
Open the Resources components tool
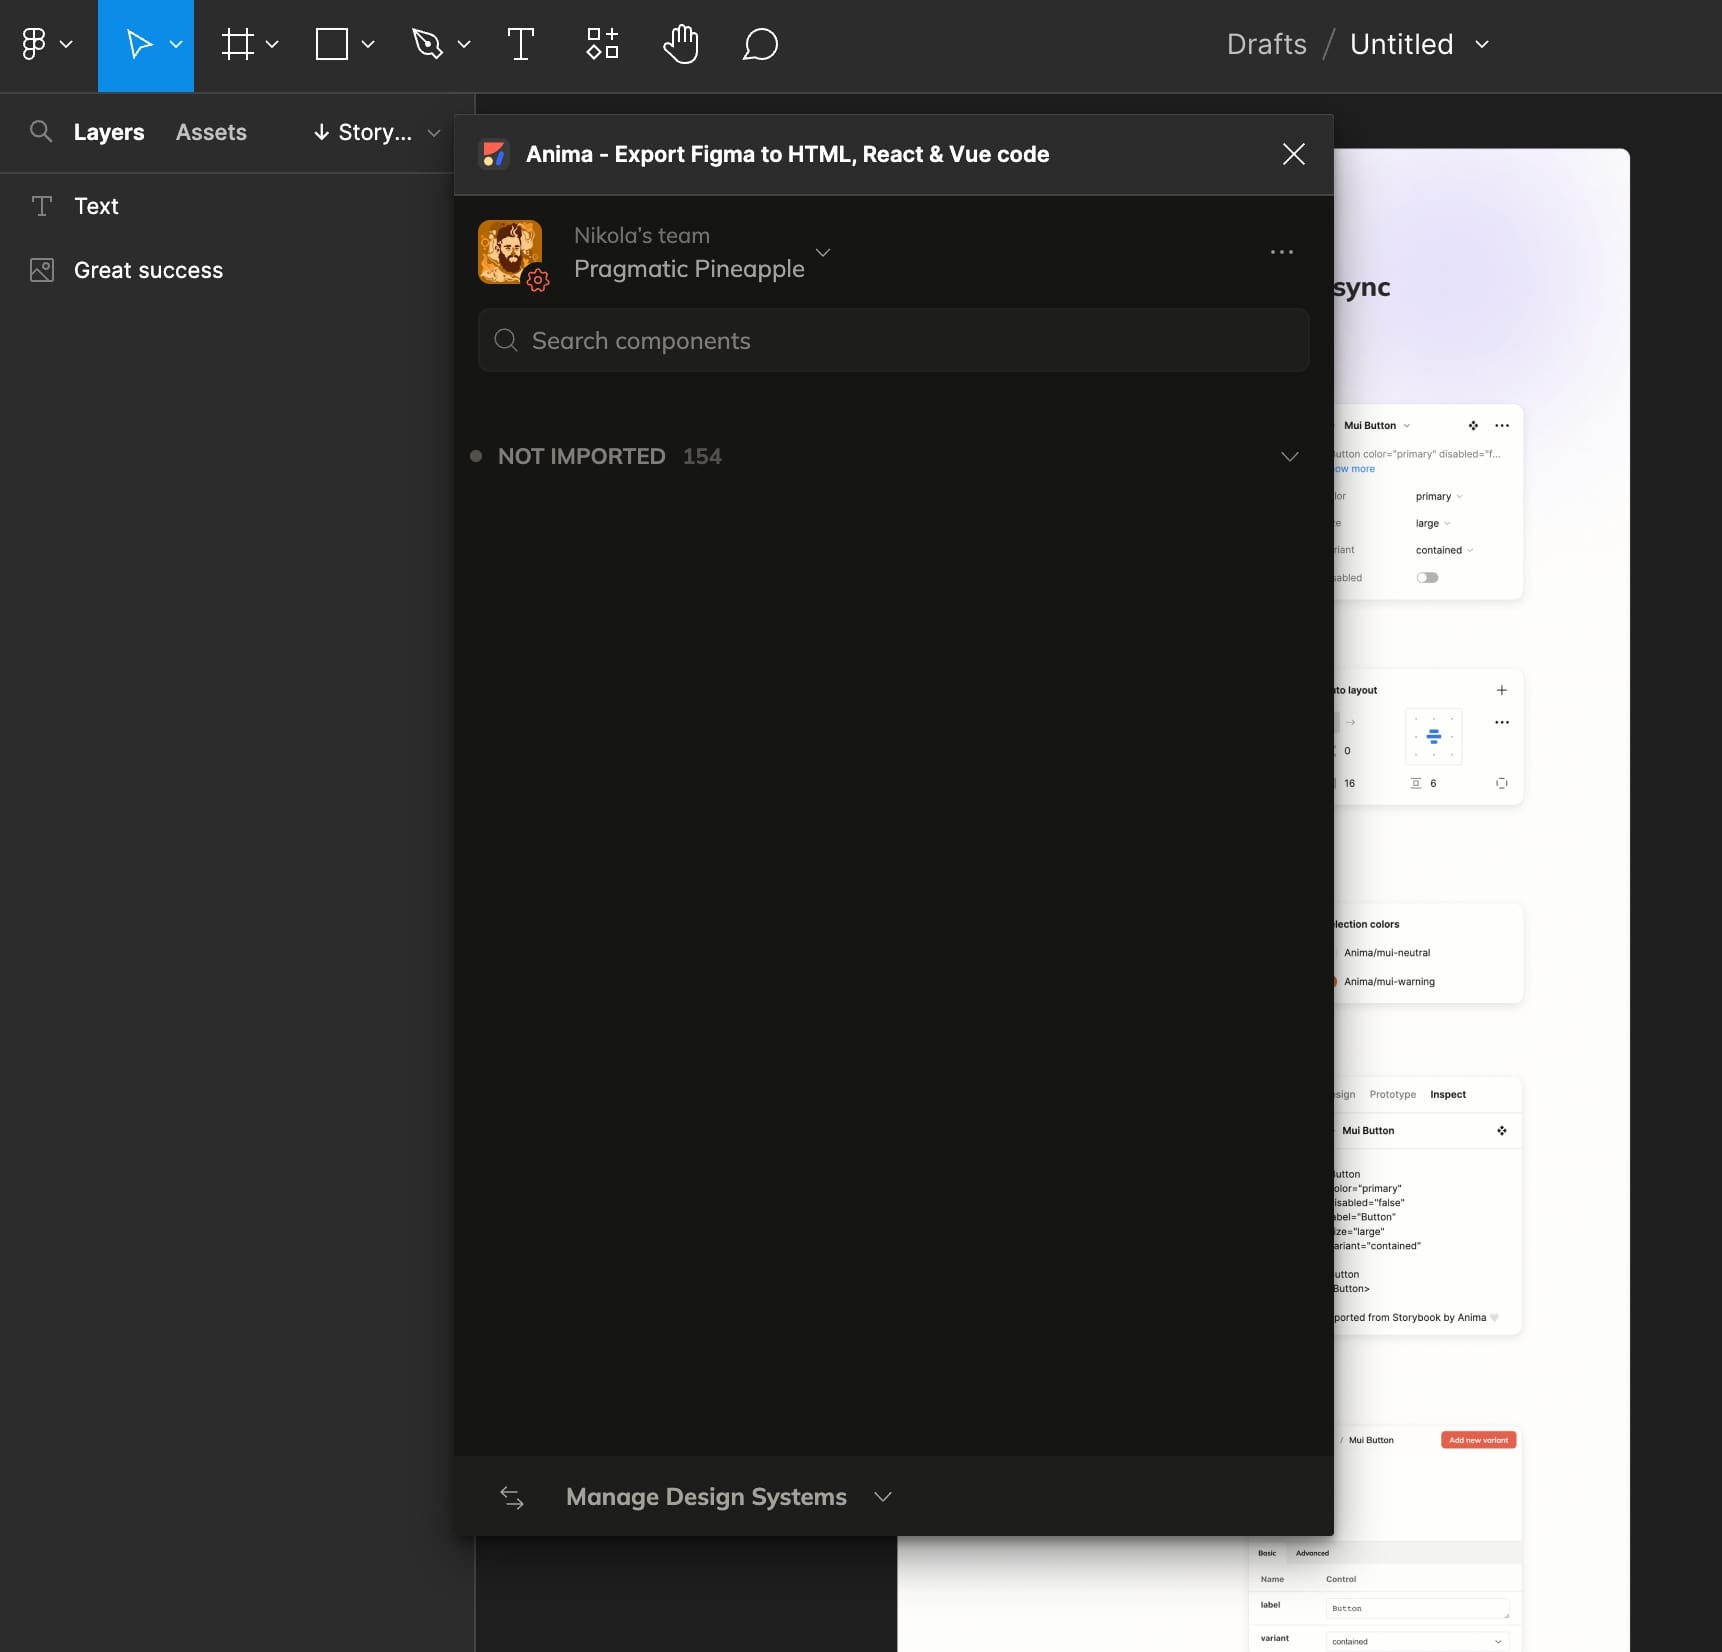tap(602, 44)
